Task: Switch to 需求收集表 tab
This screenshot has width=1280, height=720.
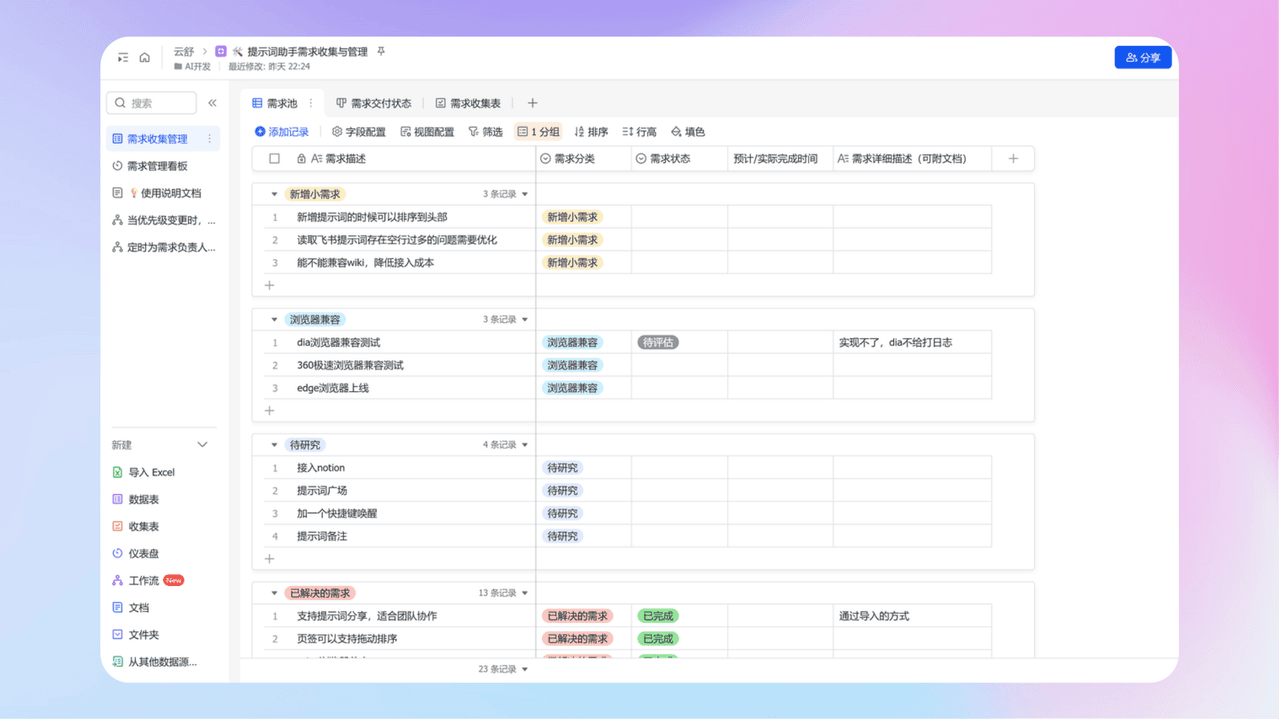Action: pos(468,103)
